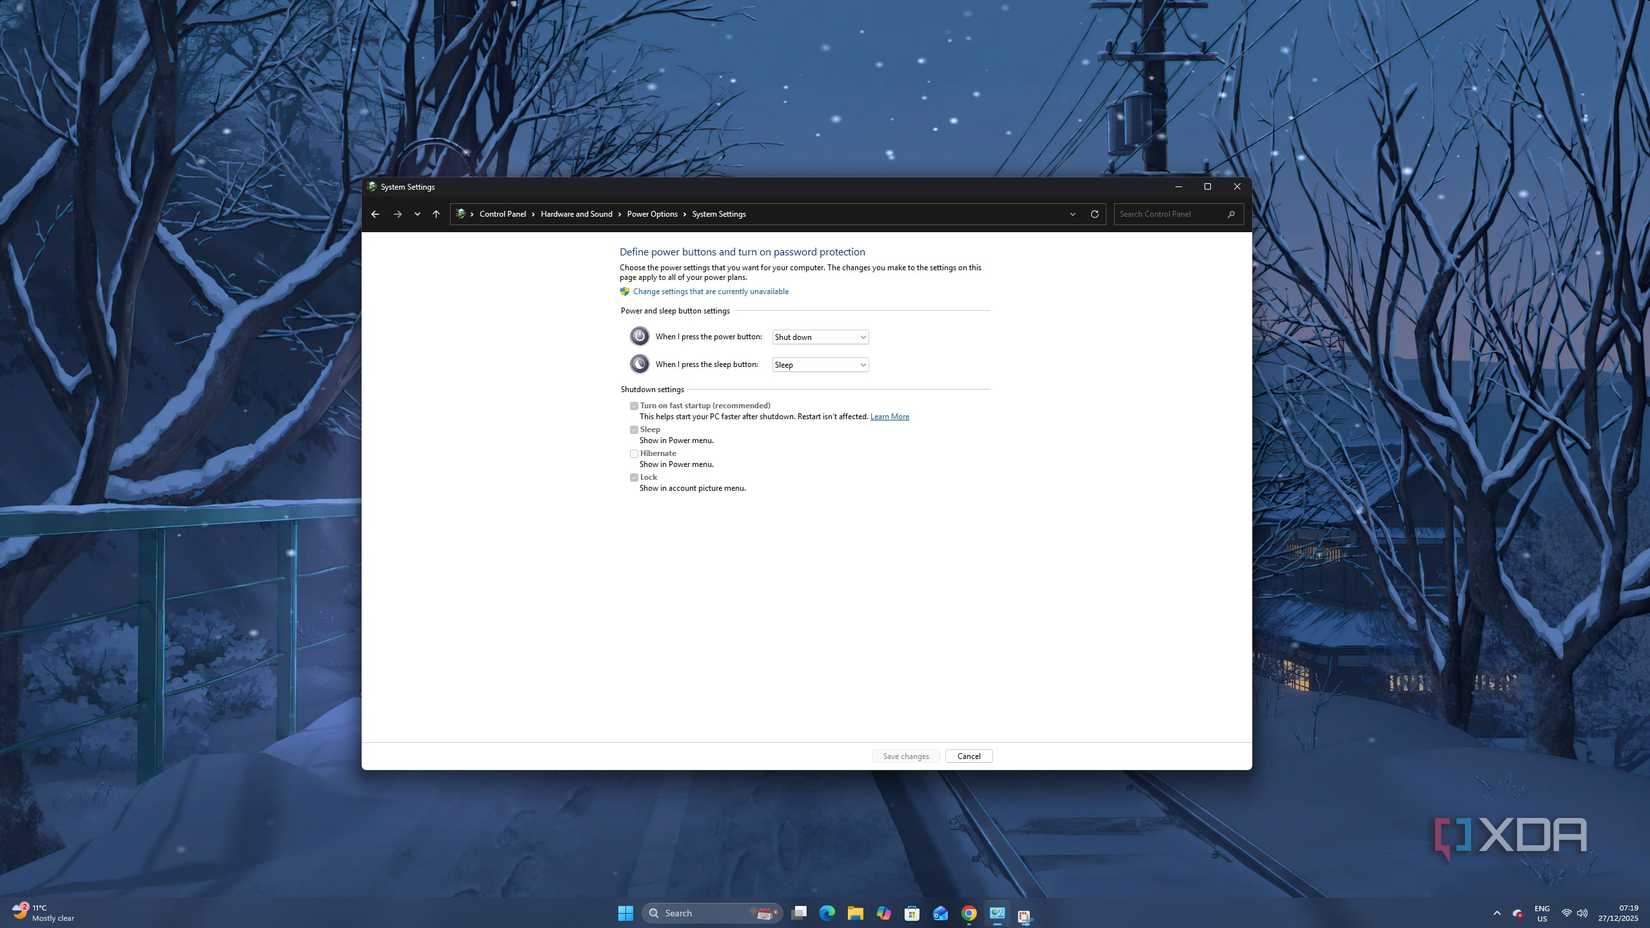The image size is (1650, 928).
Task: Open the power button action dropdown
Action: pyautogui.click(x=820, y=337)
